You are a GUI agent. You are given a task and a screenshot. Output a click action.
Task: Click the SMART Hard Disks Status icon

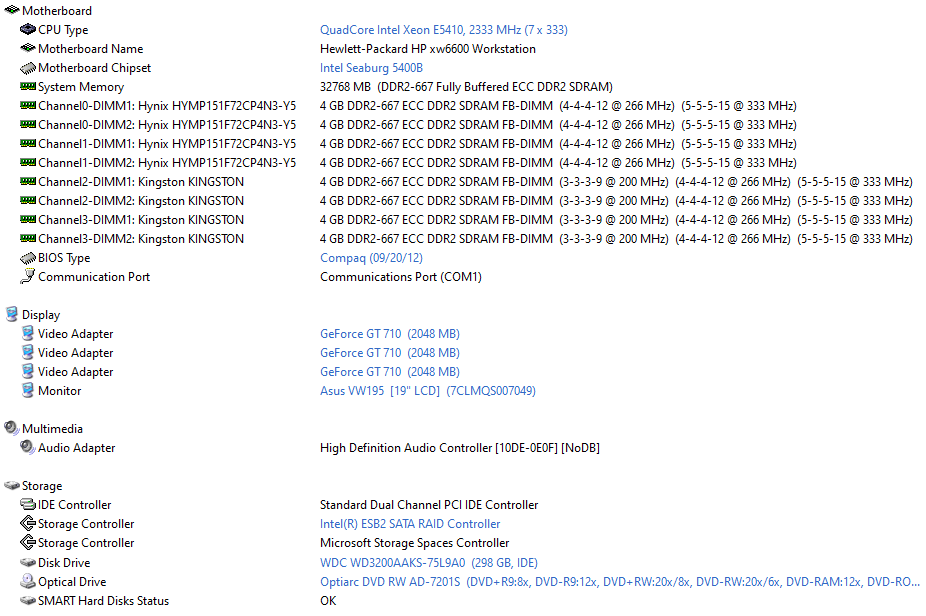pos(28,600)
